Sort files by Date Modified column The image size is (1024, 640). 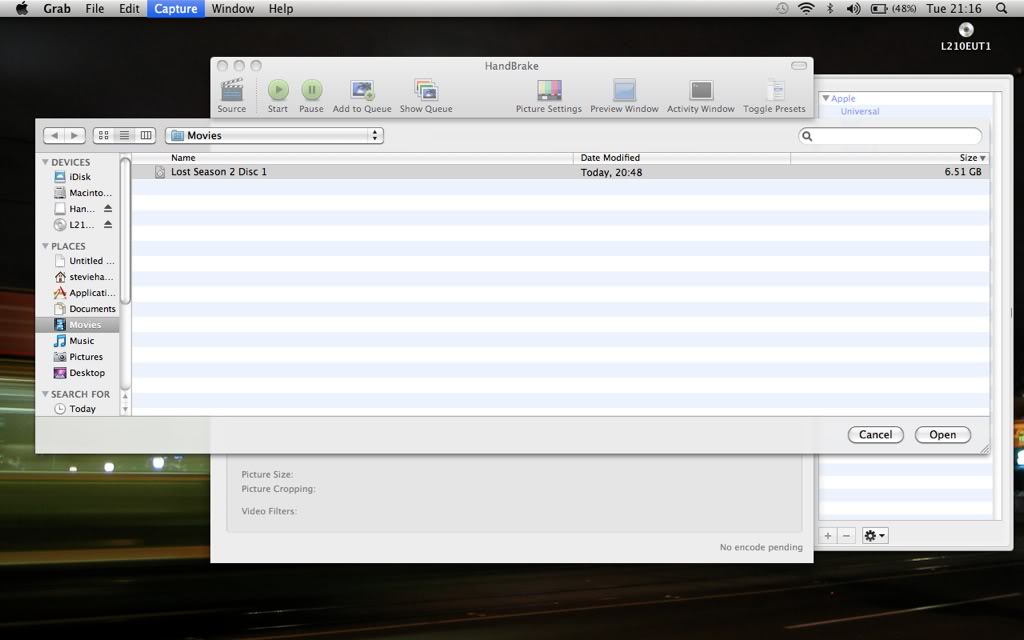(x=682, y=158)
